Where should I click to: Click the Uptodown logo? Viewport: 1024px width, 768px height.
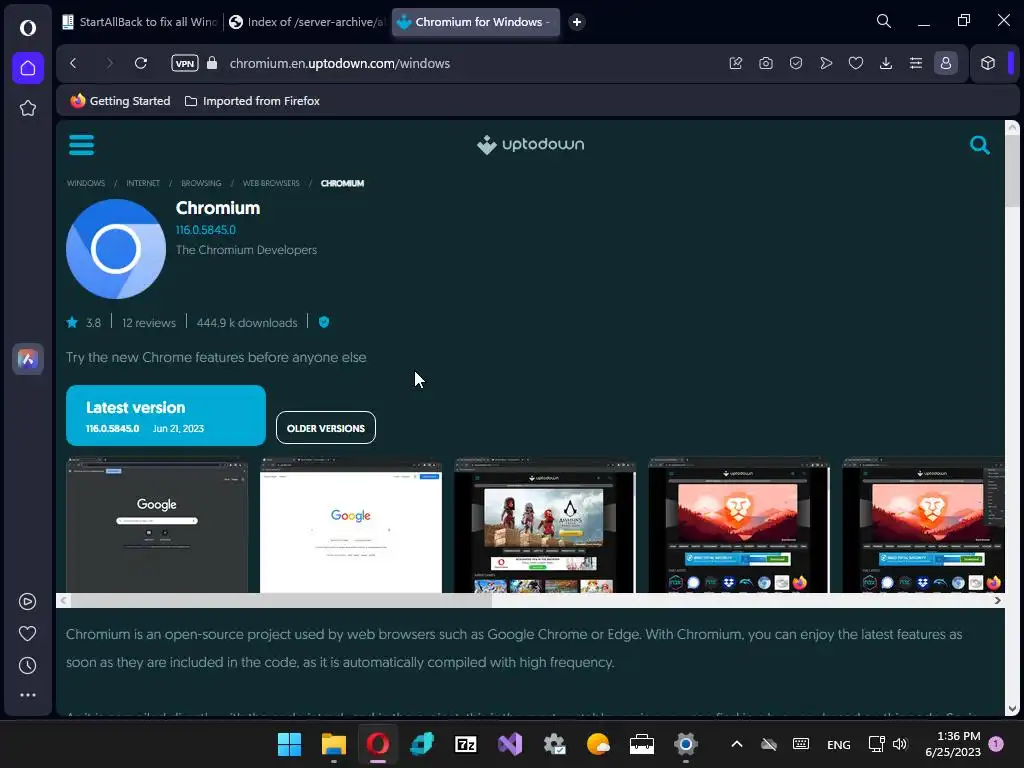[x=530, y=144]
